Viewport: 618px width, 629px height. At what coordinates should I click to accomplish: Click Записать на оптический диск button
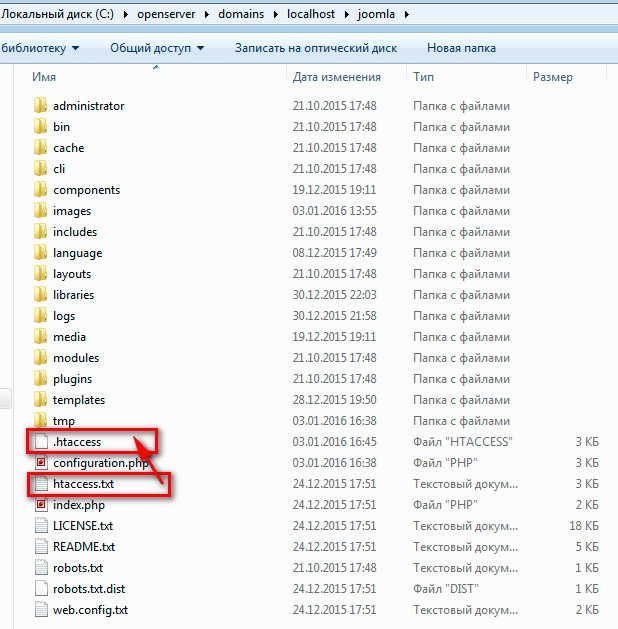coord(315,48)
